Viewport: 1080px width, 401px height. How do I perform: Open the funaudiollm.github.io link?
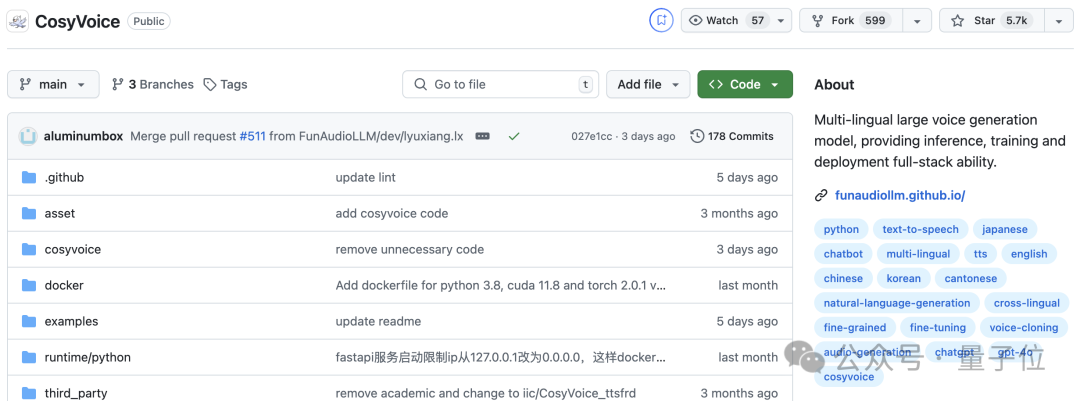click(x=899, y=195)
